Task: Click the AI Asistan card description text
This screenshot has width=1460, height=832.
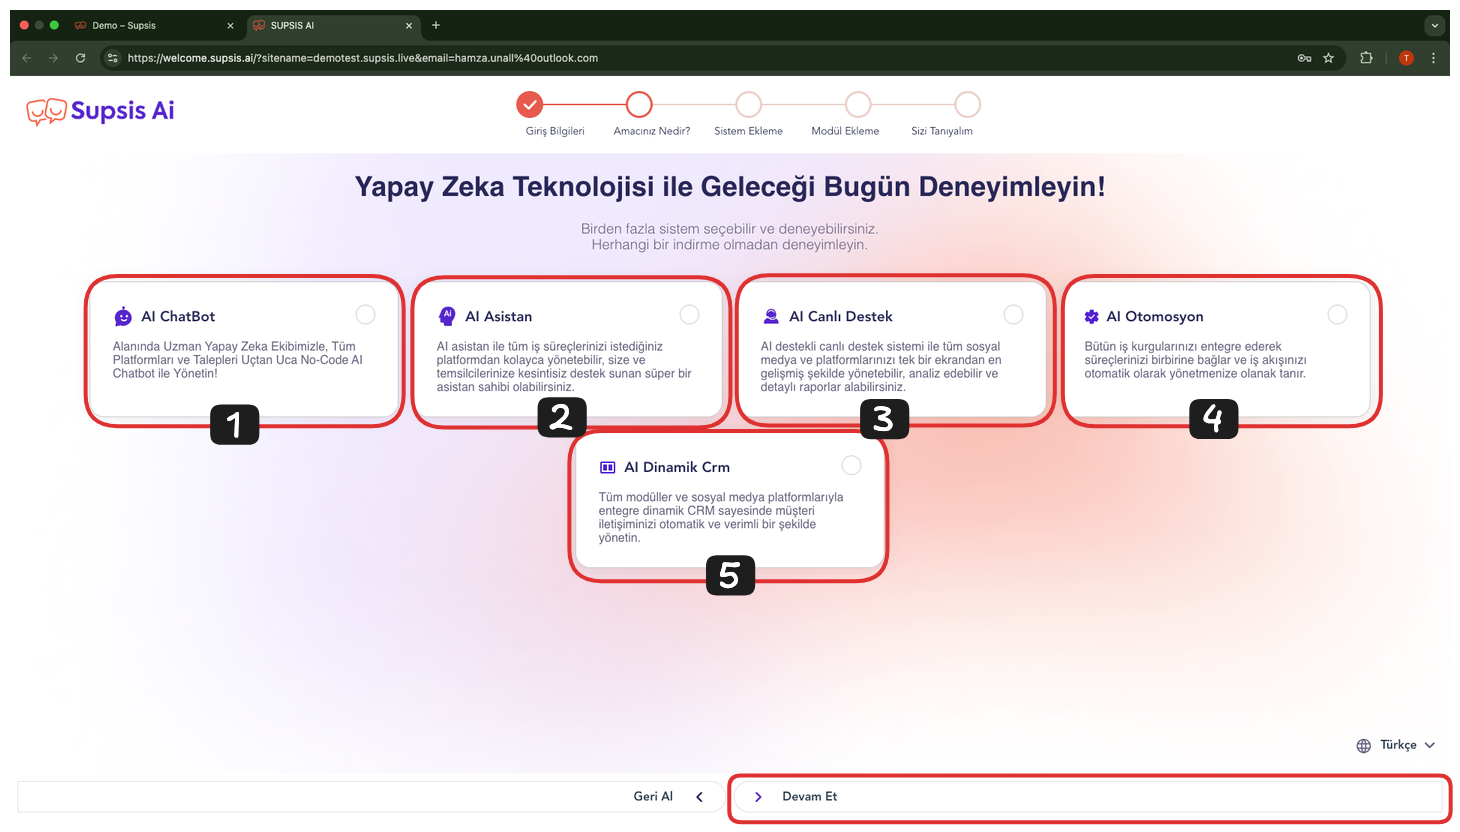Action: tap(564, 367)
